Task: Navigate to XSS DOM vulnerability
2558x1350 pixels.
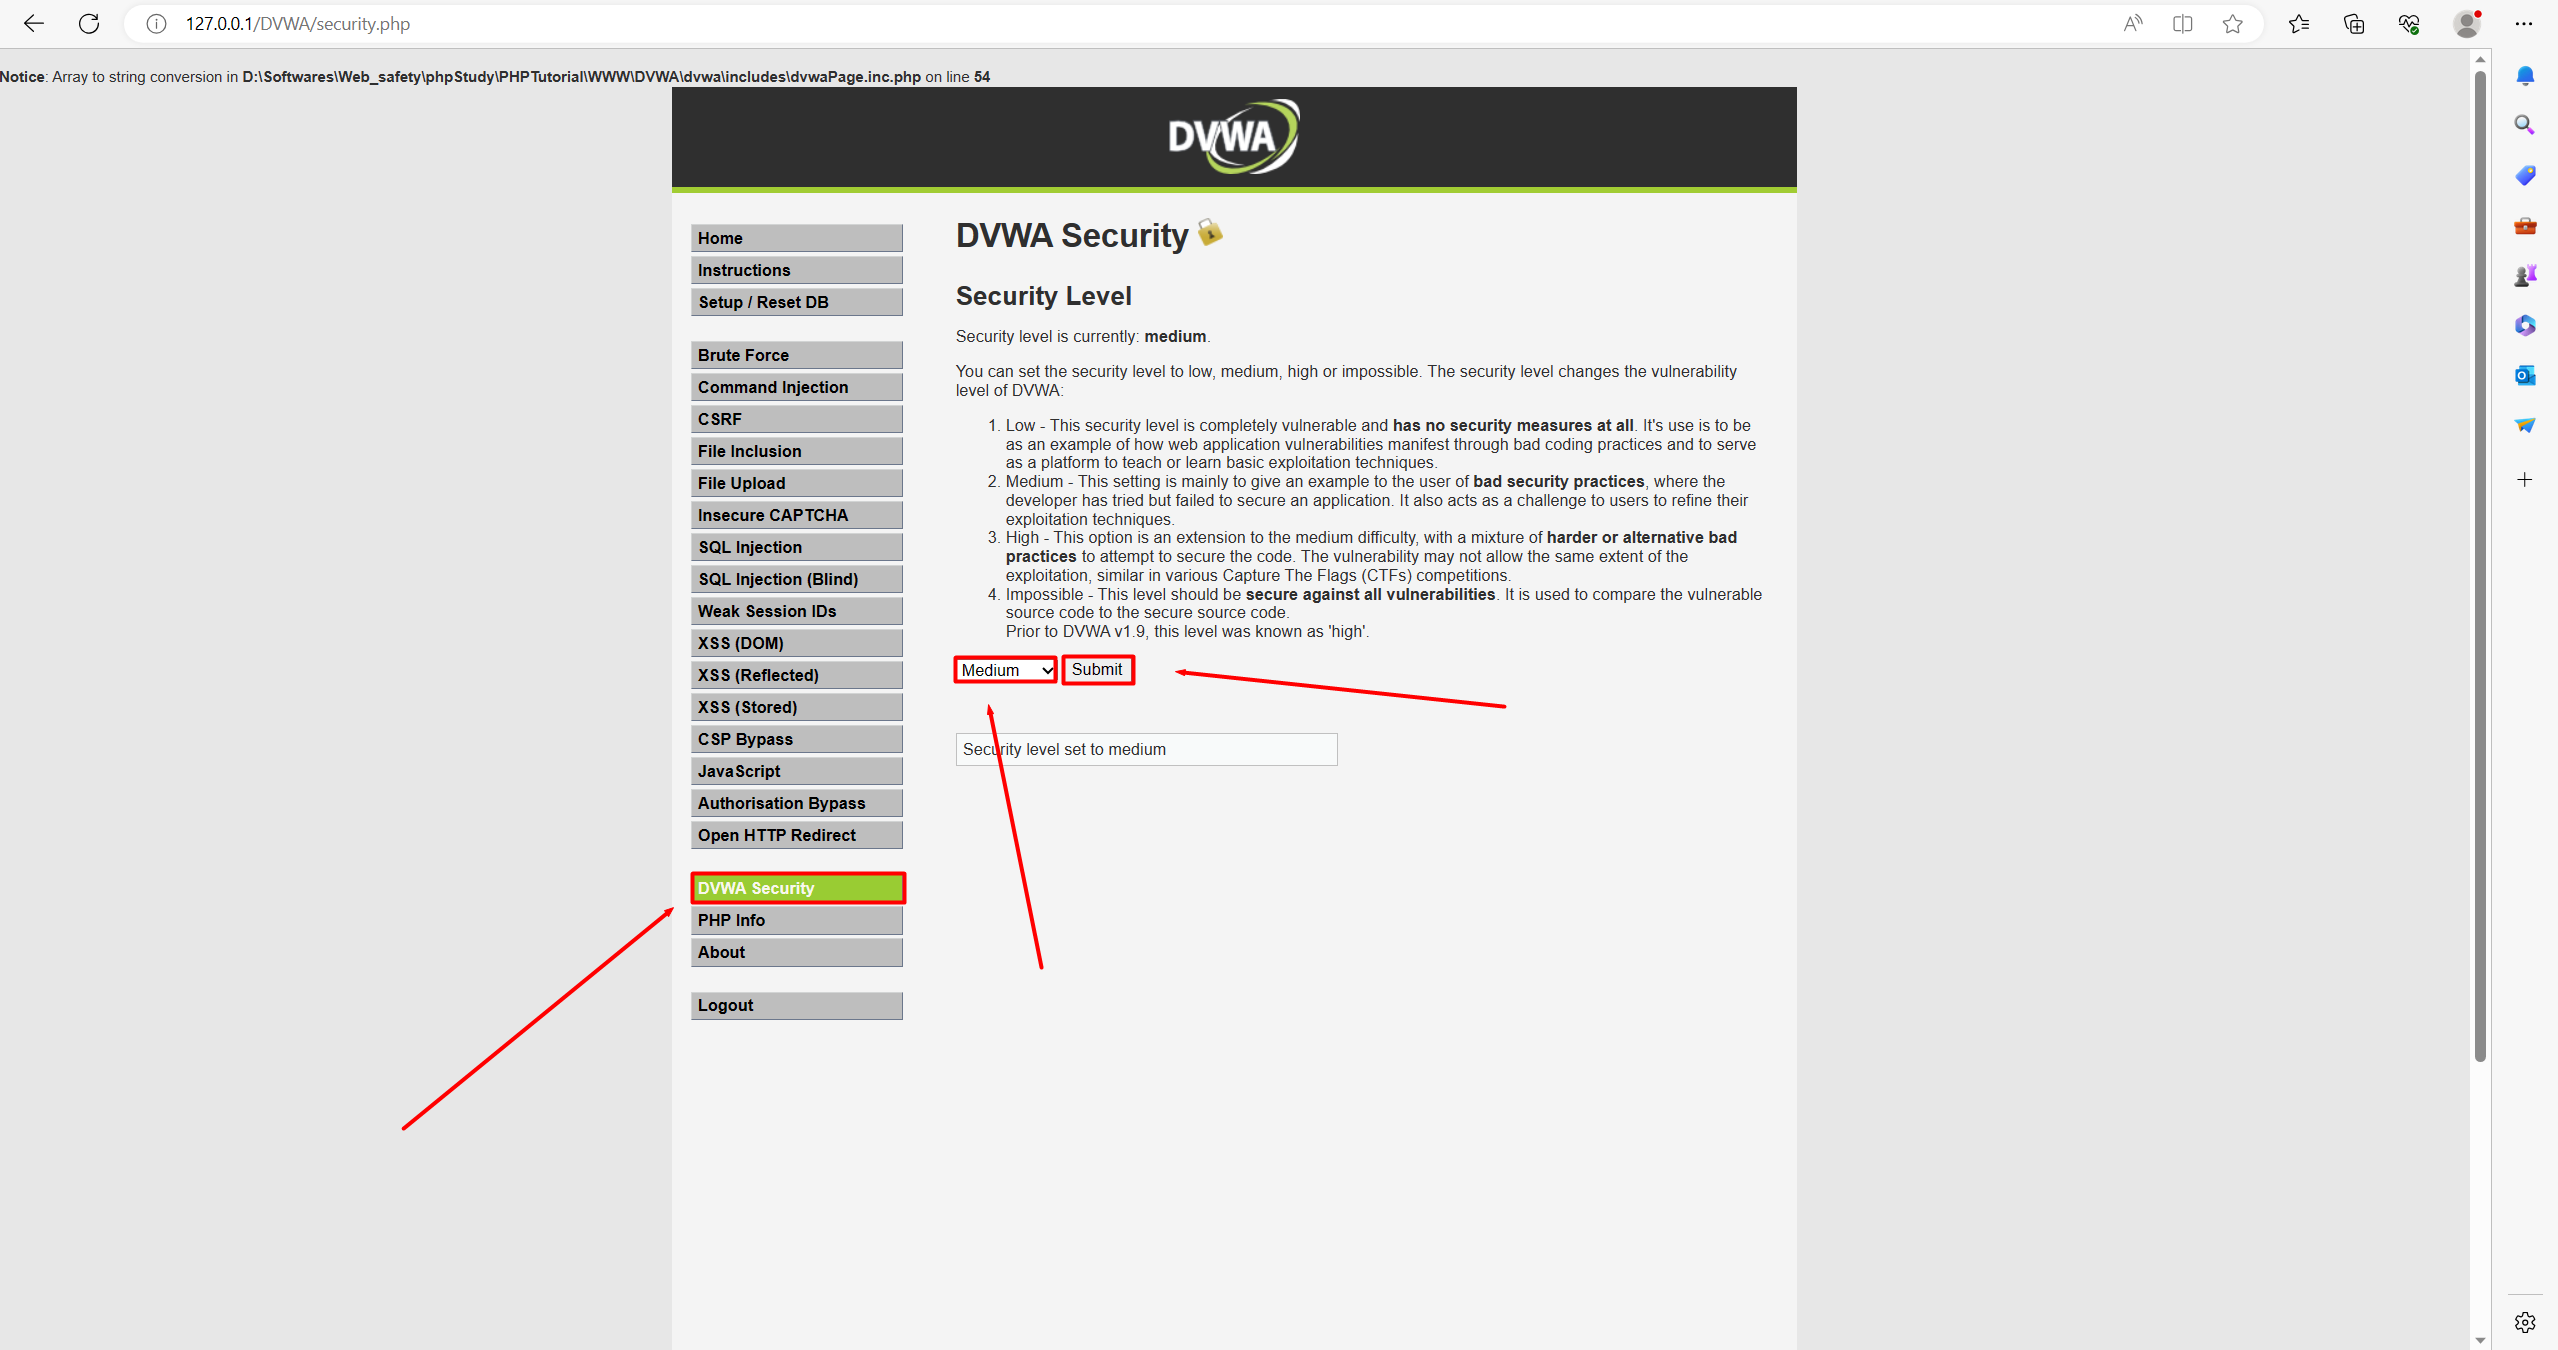Action: (797, 643)
